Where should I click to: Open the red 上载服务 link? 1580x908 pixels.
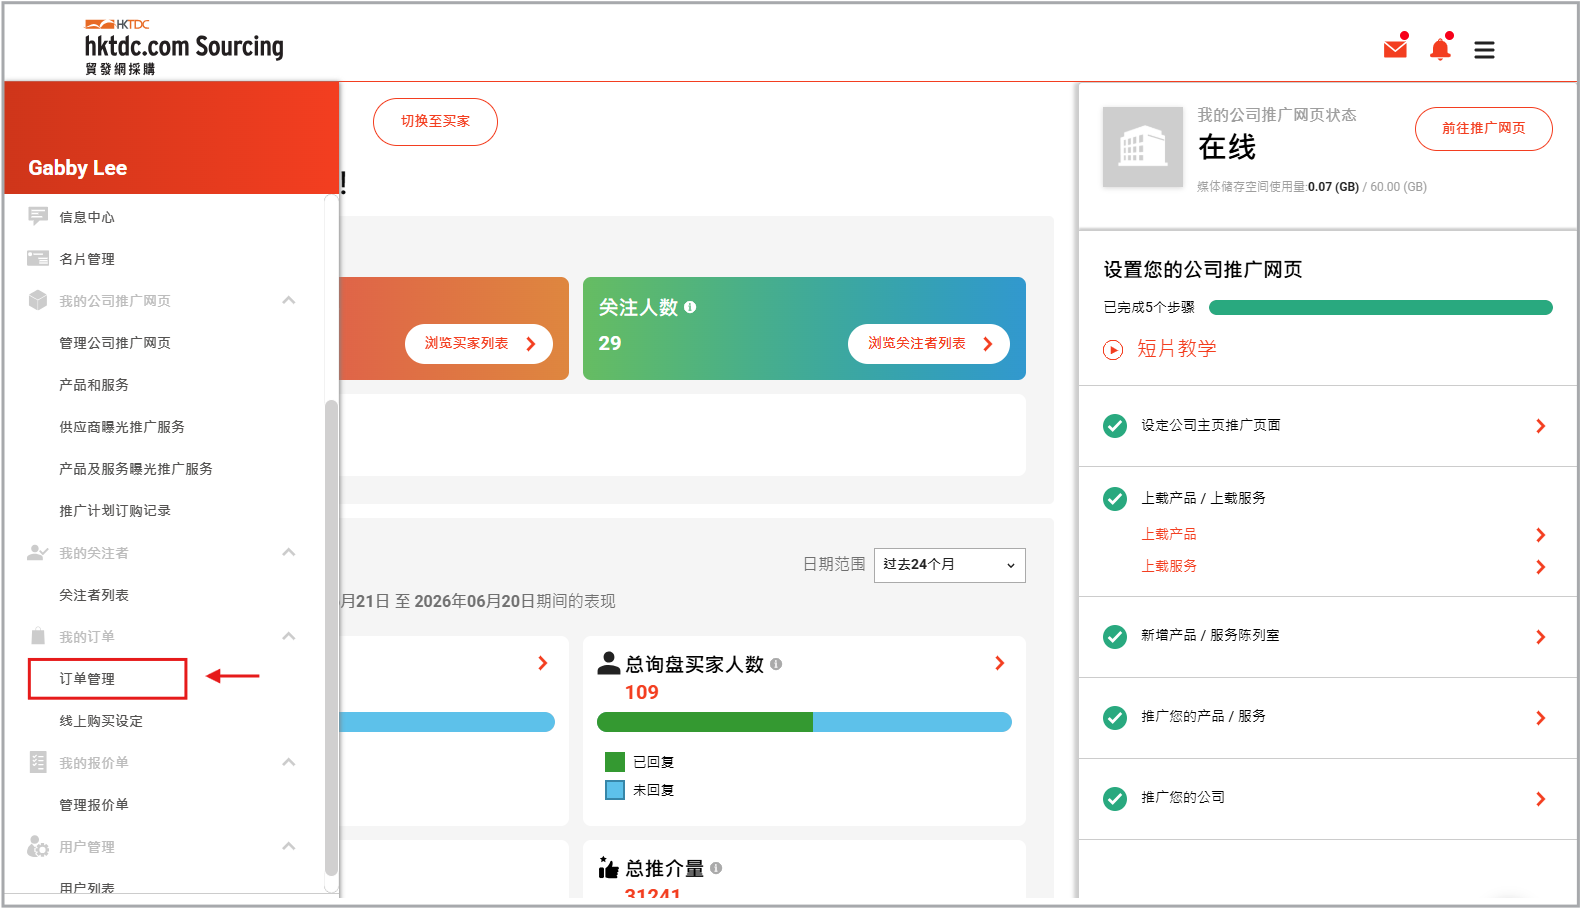(x=1169, y=566)
